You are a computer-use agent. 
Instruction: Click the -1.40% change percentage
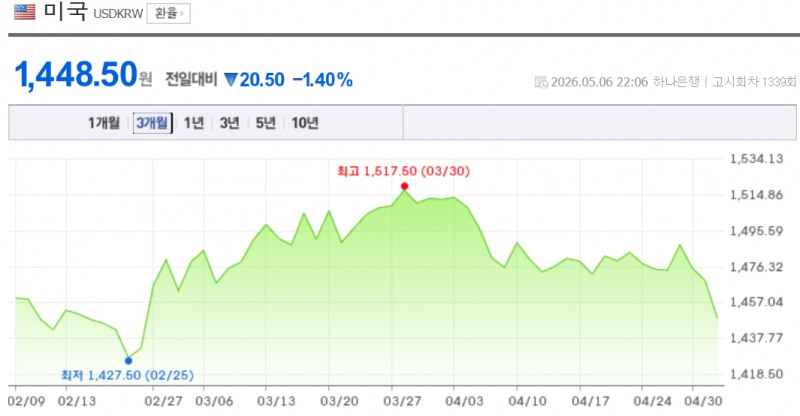pos(322,80)
